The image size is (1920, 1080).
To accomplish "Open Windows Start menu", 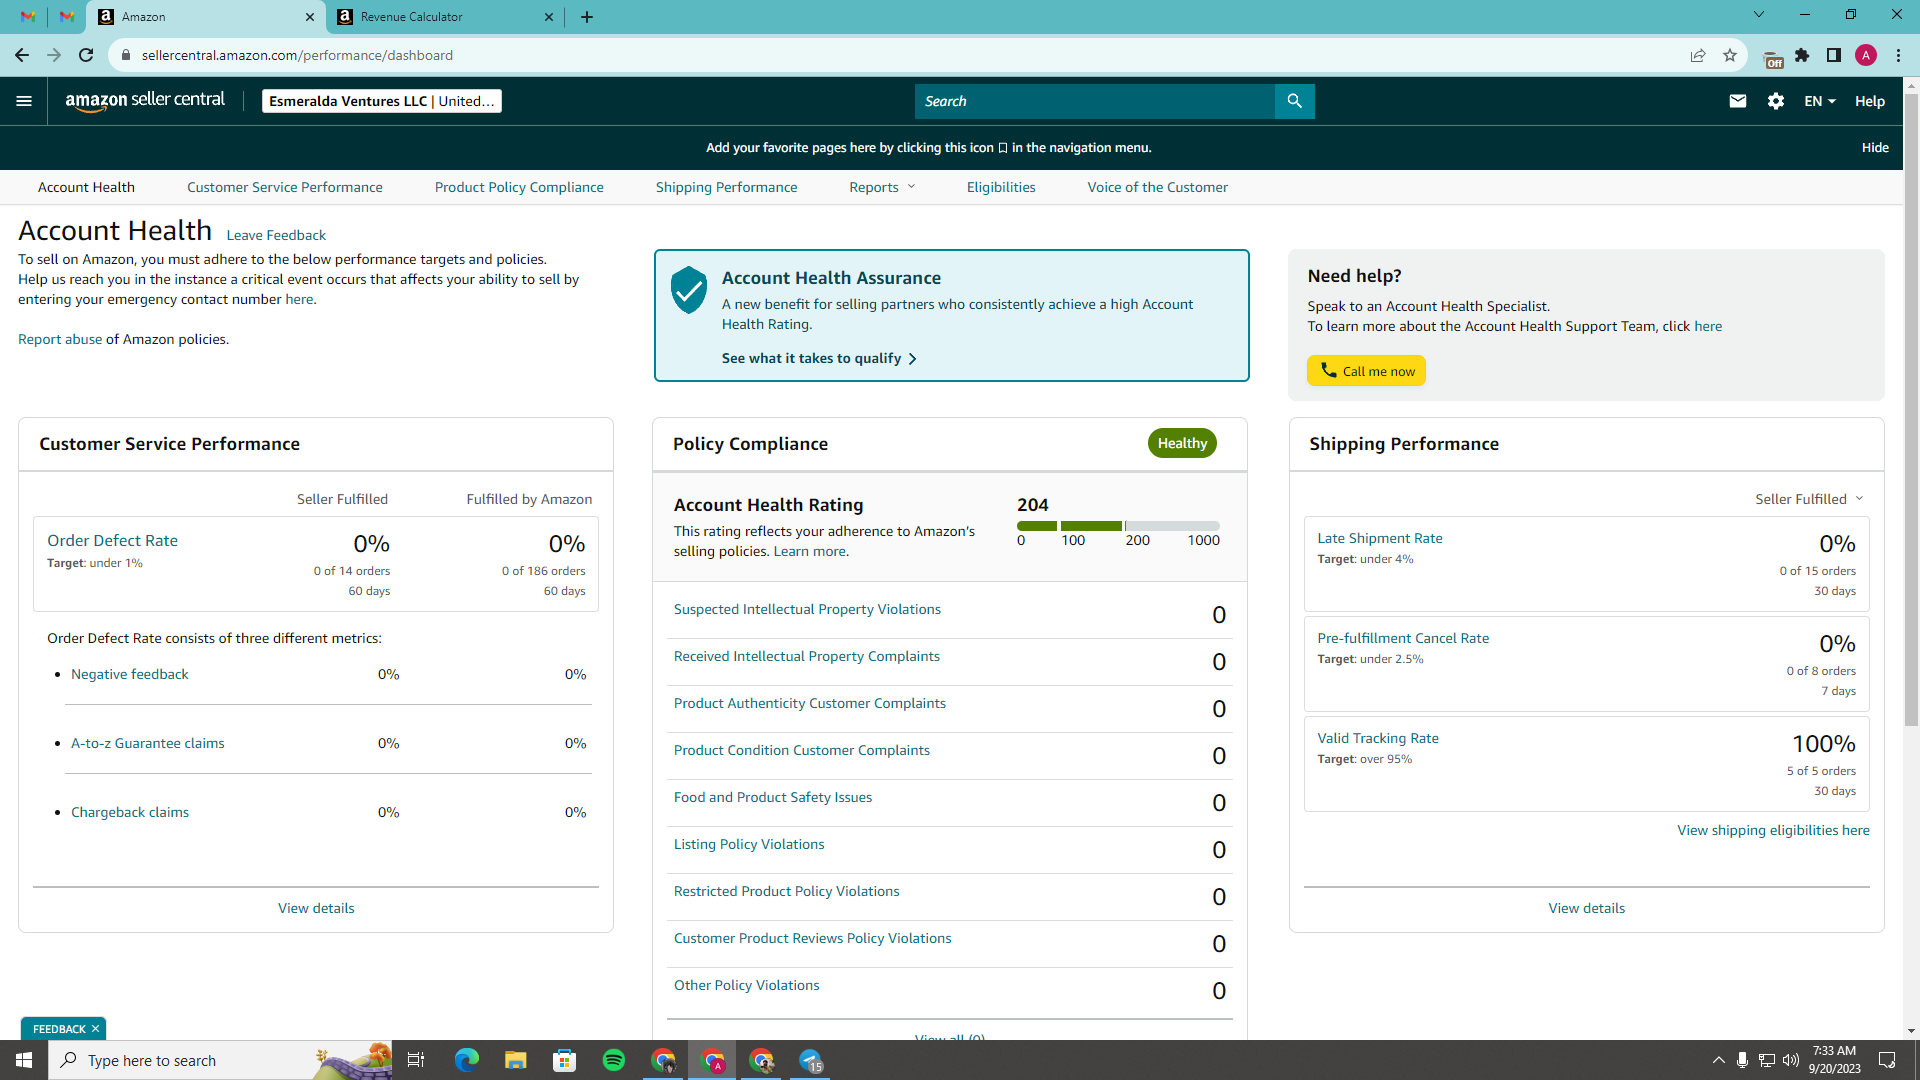I will (x=24, y=1060).
